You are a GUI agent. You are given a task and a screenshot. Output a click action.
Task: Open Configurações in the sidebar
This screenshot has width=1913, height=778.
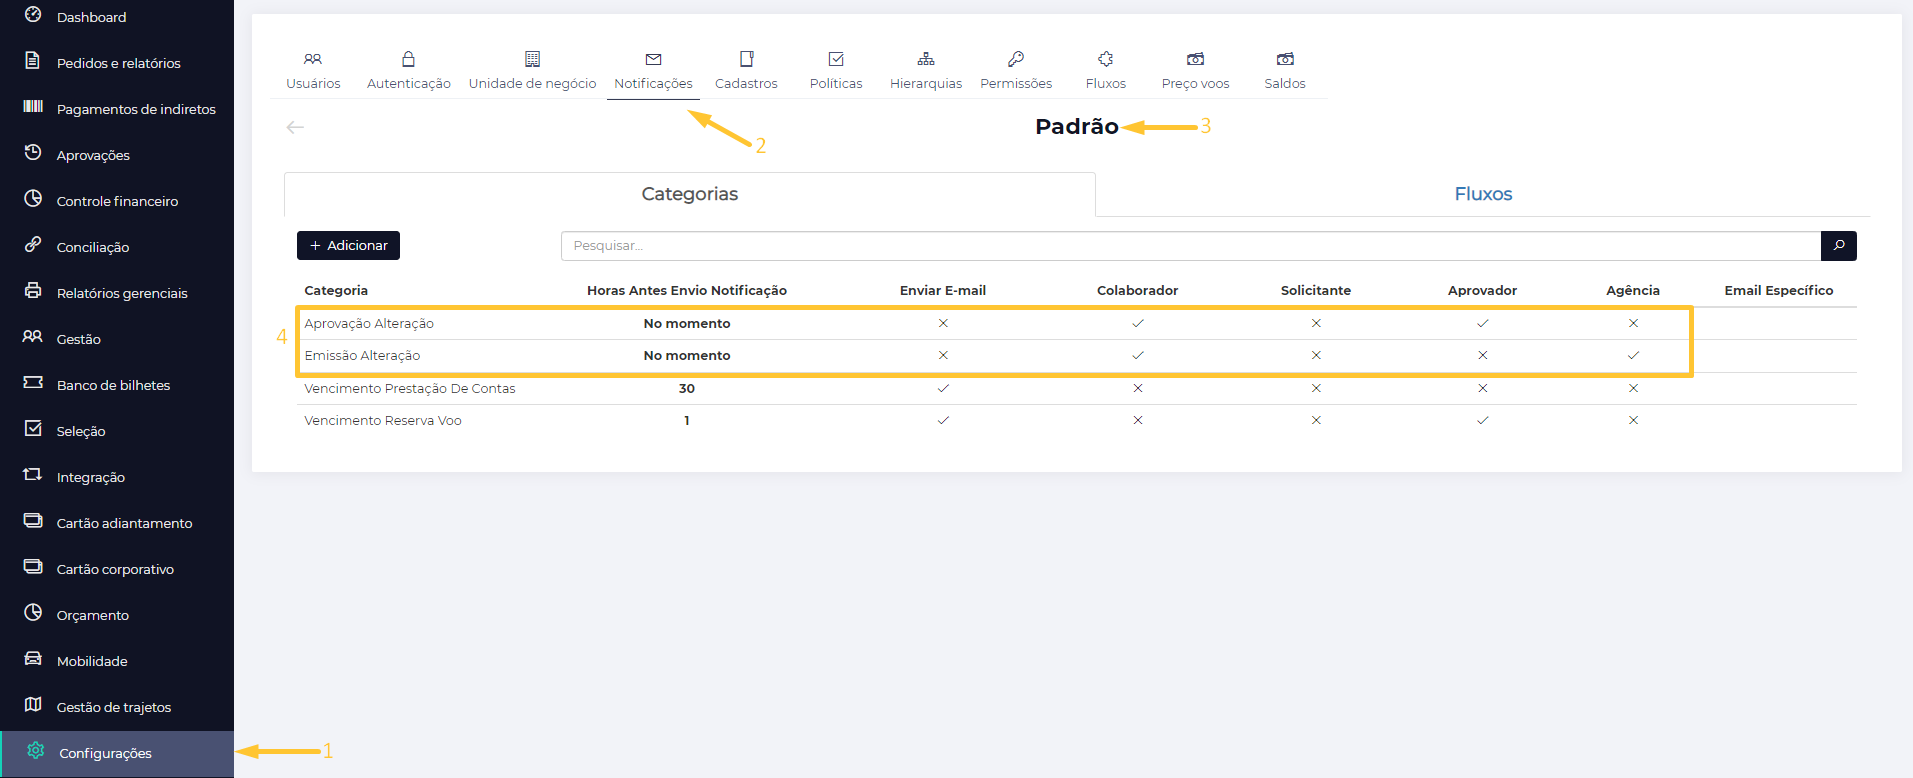click(105, 753)
